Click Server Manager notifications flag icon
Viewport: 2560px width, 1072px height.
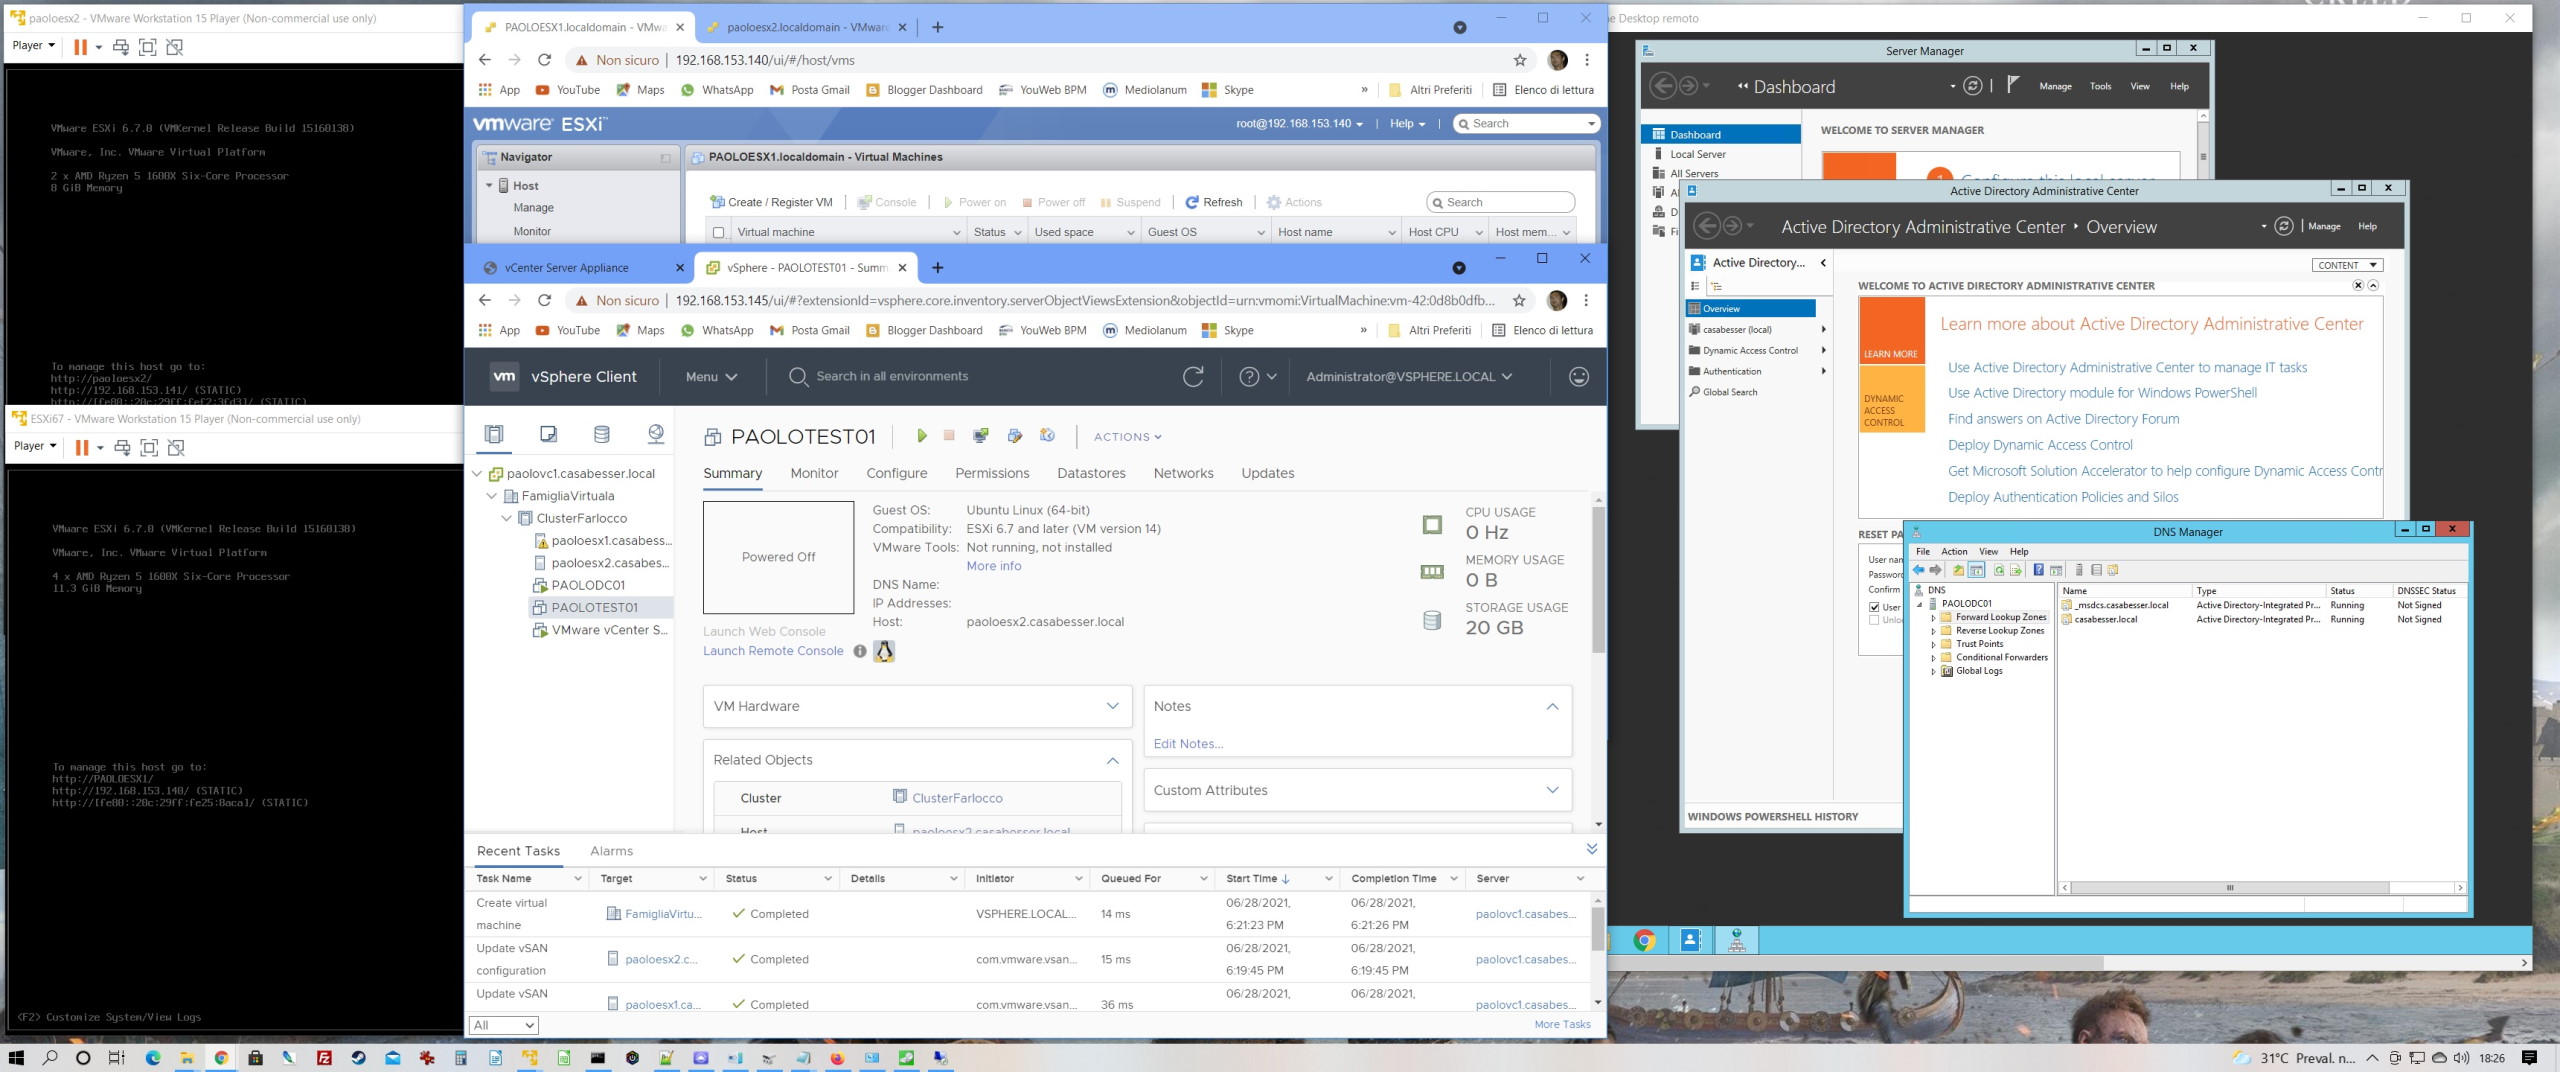click(2013, 85)
